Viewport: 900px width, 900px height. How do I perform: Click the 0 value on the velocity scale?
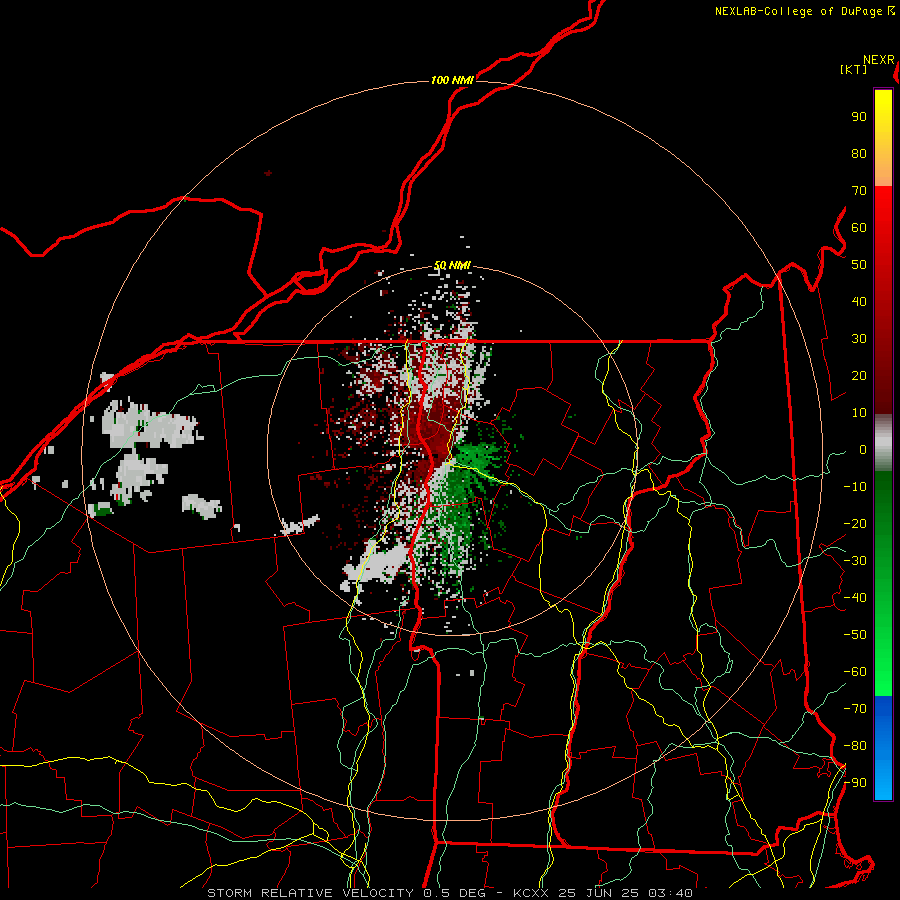point(863,450)
